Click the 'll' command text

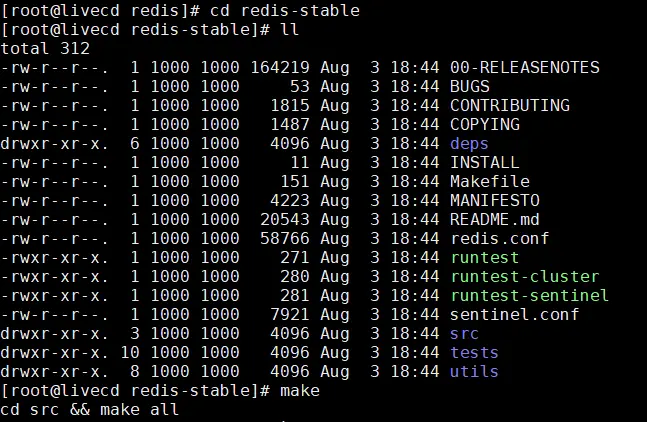tap(290, 29)
